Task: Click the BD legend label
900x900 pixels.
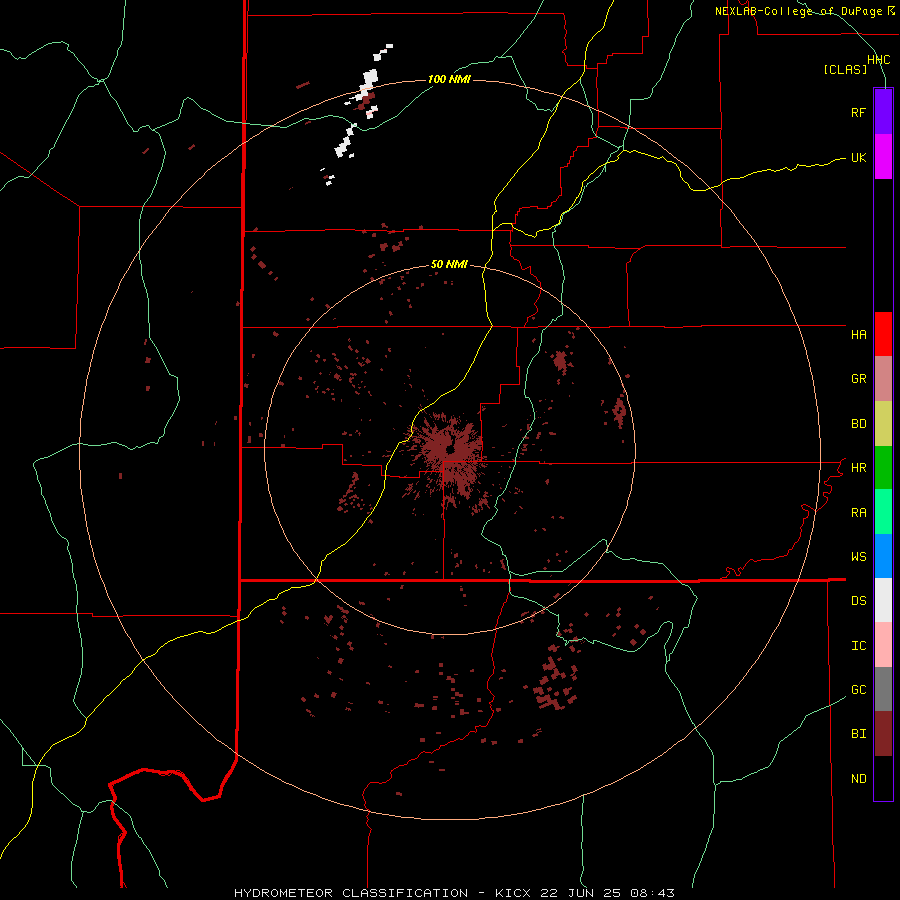Action: [x=858, y=424]
